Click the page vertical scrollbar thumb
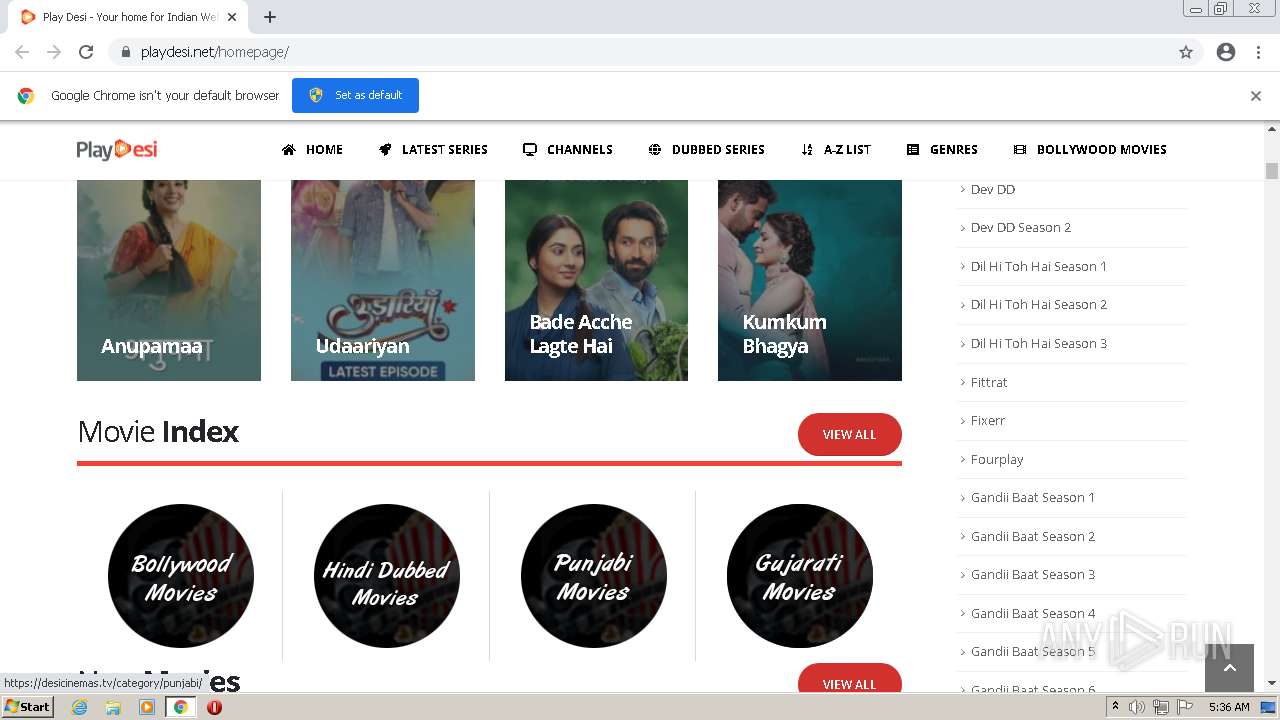Screen dimensions: 1280x720 click(x=1272, y=171)
